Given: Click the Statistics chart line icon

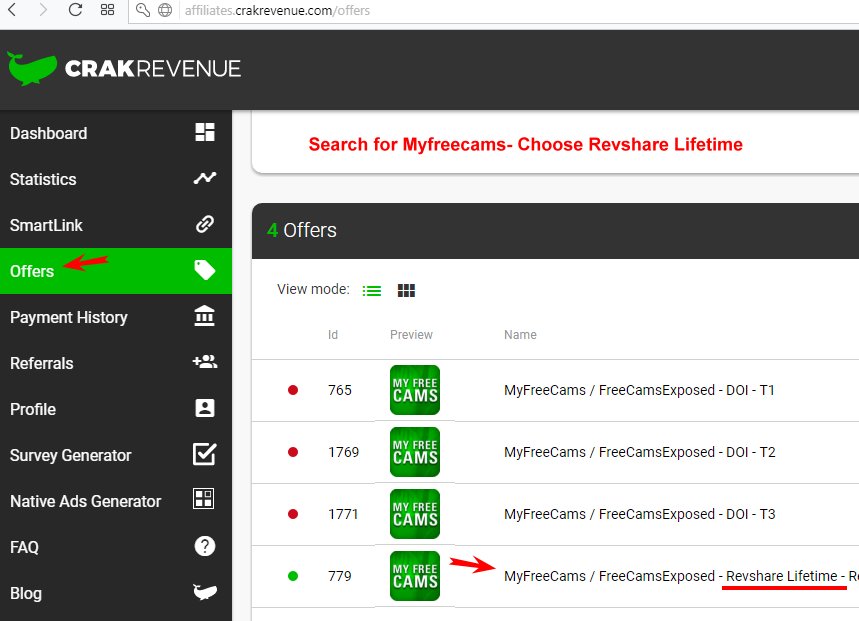Looking at the screenshot, I should [x=205, y=178].
